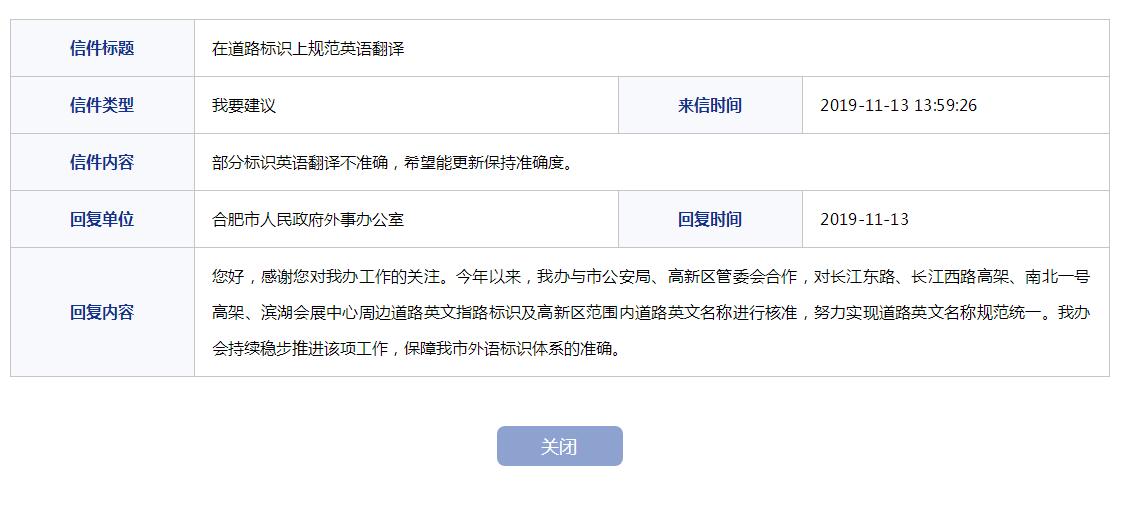Select the 信件标题 label cell

click(102, 48)
